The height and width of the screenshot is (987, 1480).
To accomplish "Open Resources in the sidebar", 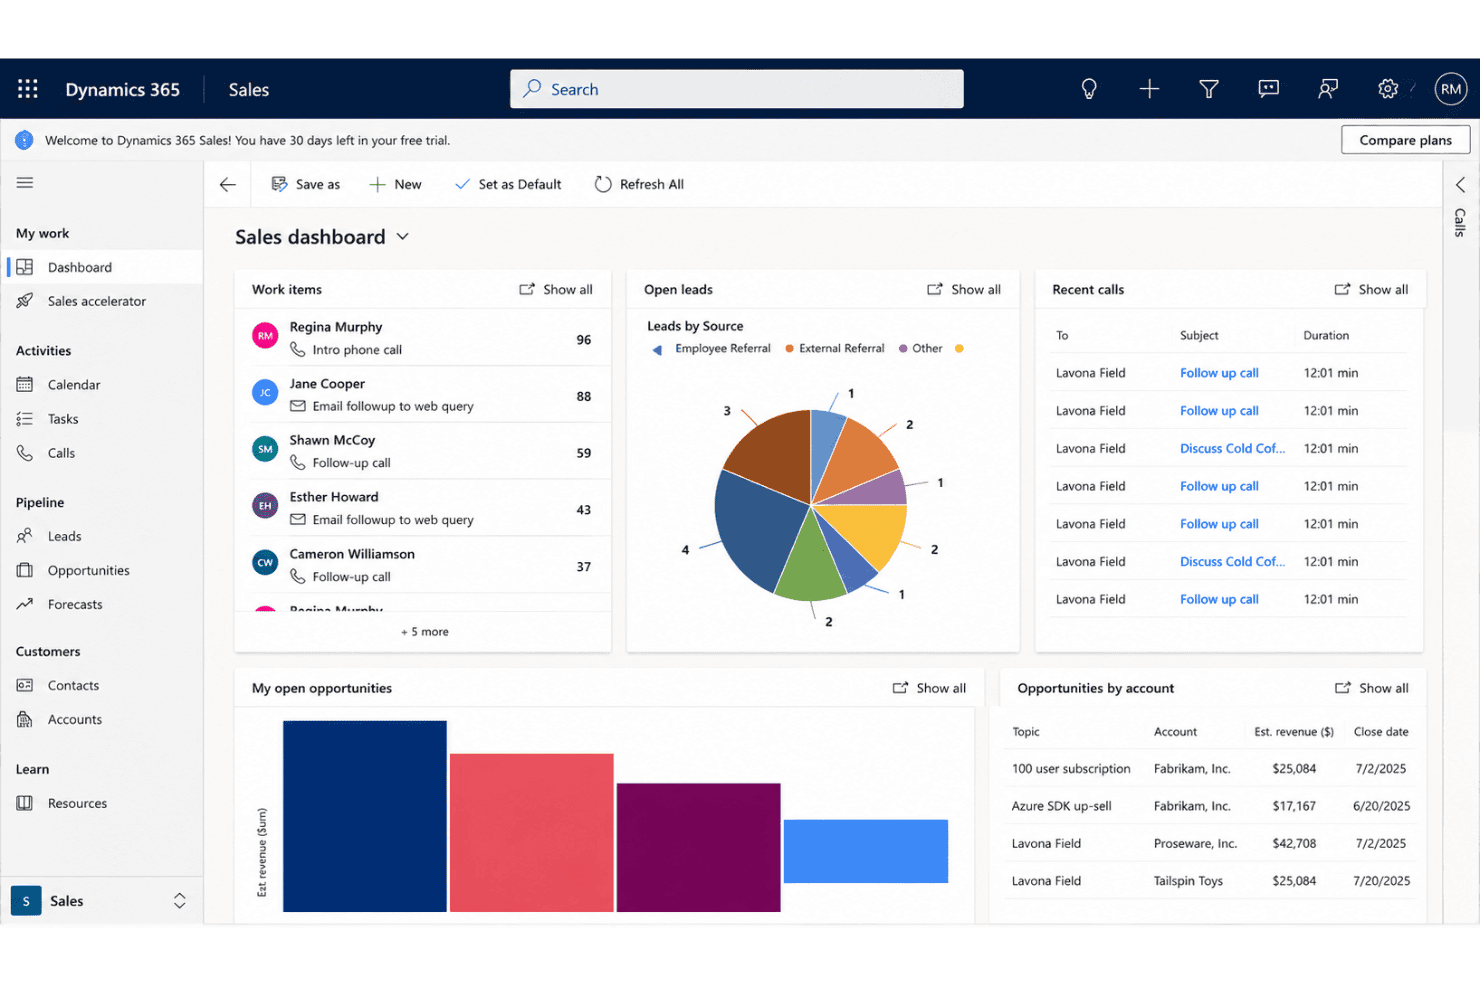I will coord(102,803).
